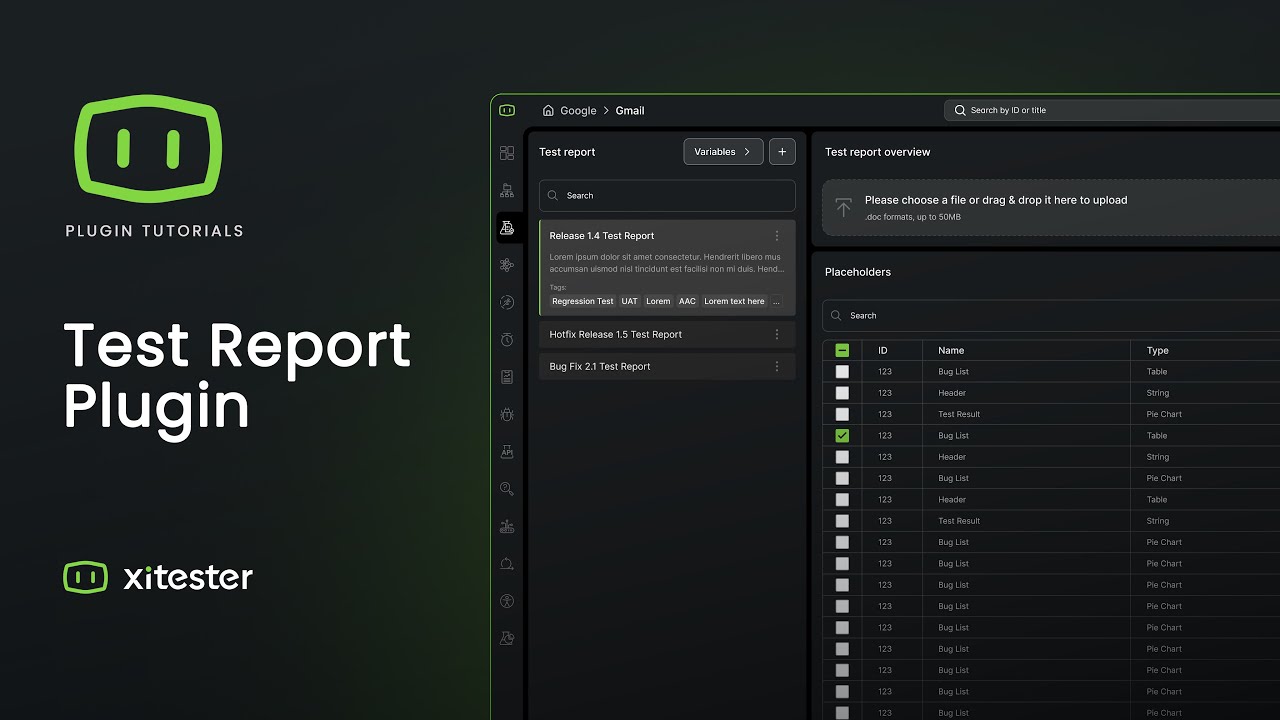Open the accessibility person icon in sidebar
Screen dimensions: 1280x720
coord(507,601)
